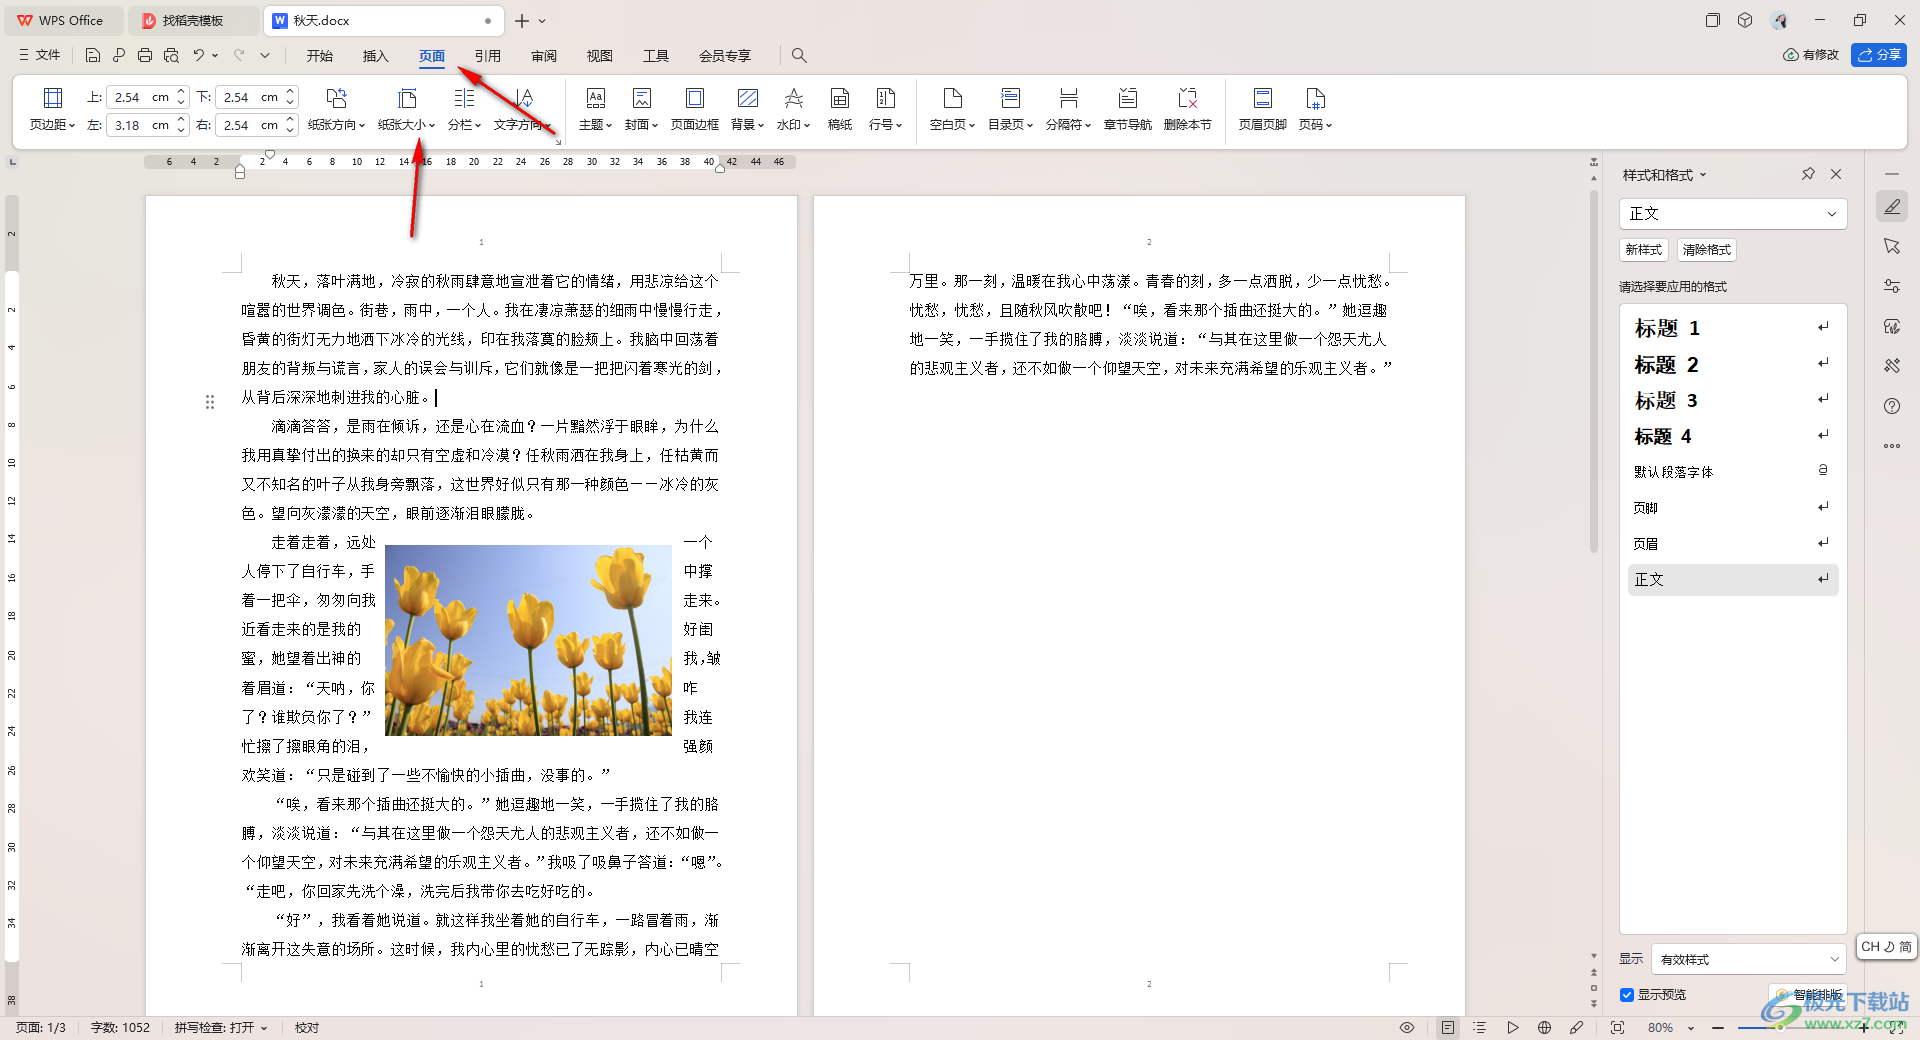Click the Undo arrow icon
This screenshot has width=1920, height=1040.
coord(199,56)
